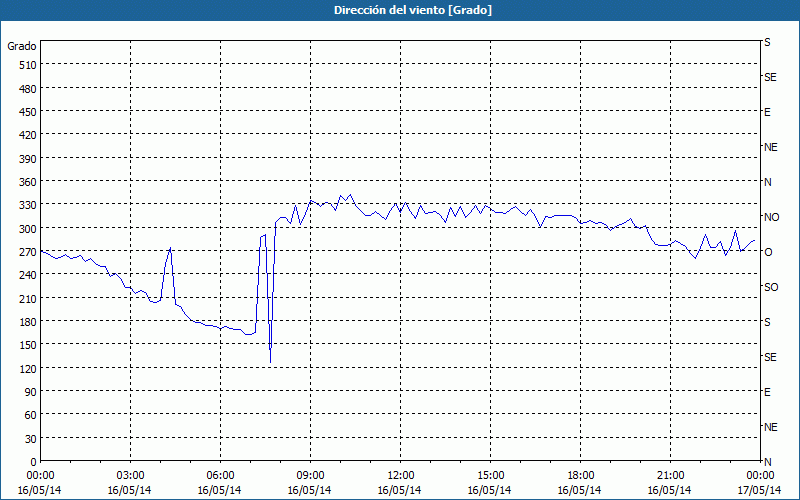Select the 330 y-axis value

point(28,205)
